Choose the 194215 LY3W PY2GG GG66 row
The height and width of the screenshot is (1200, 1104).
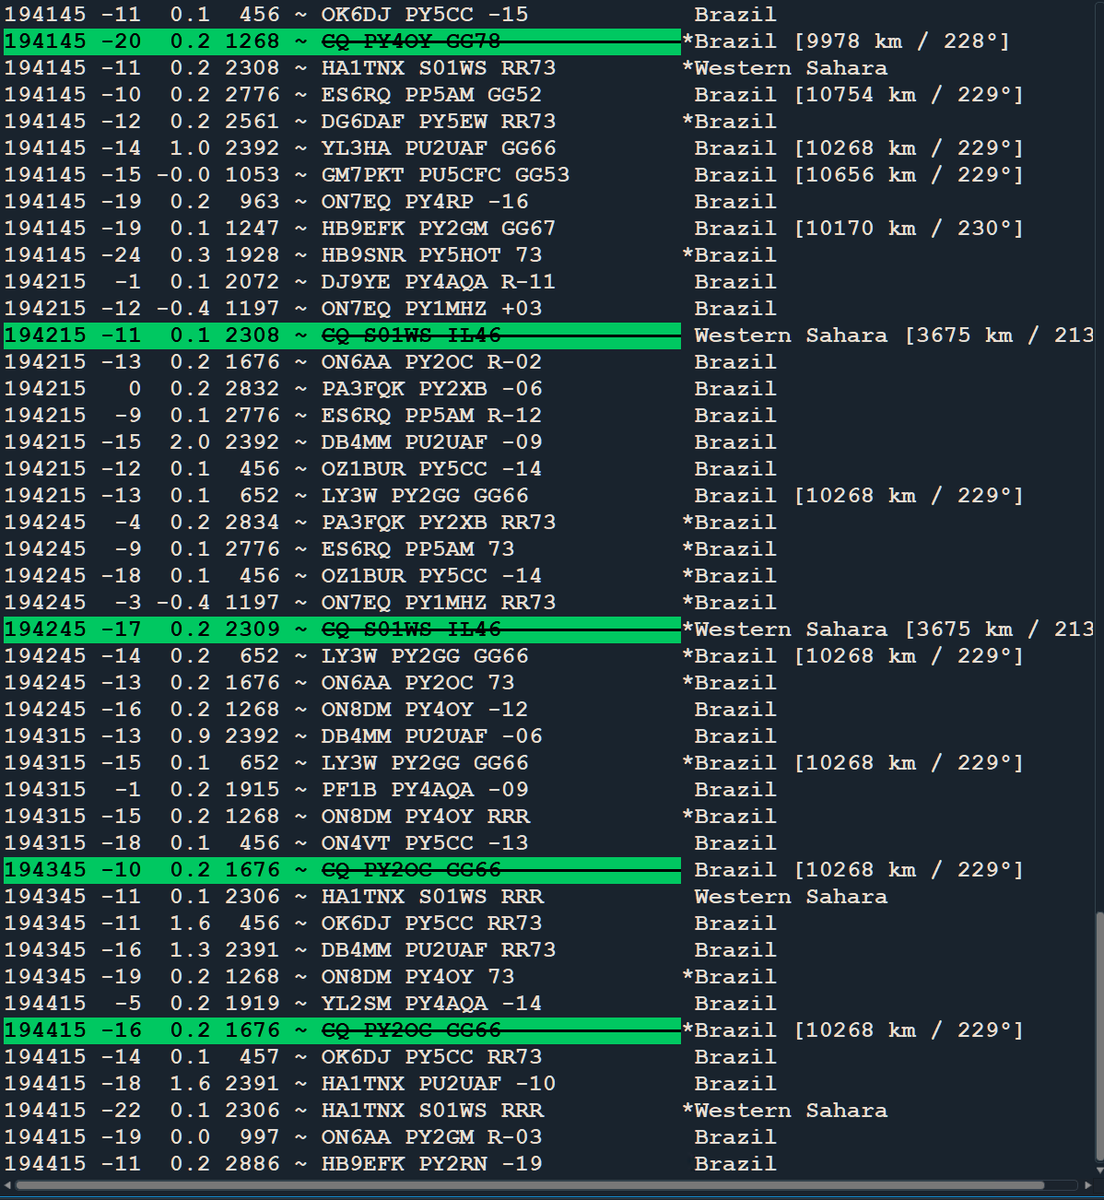pyautogui.click(x=548, y=496)
